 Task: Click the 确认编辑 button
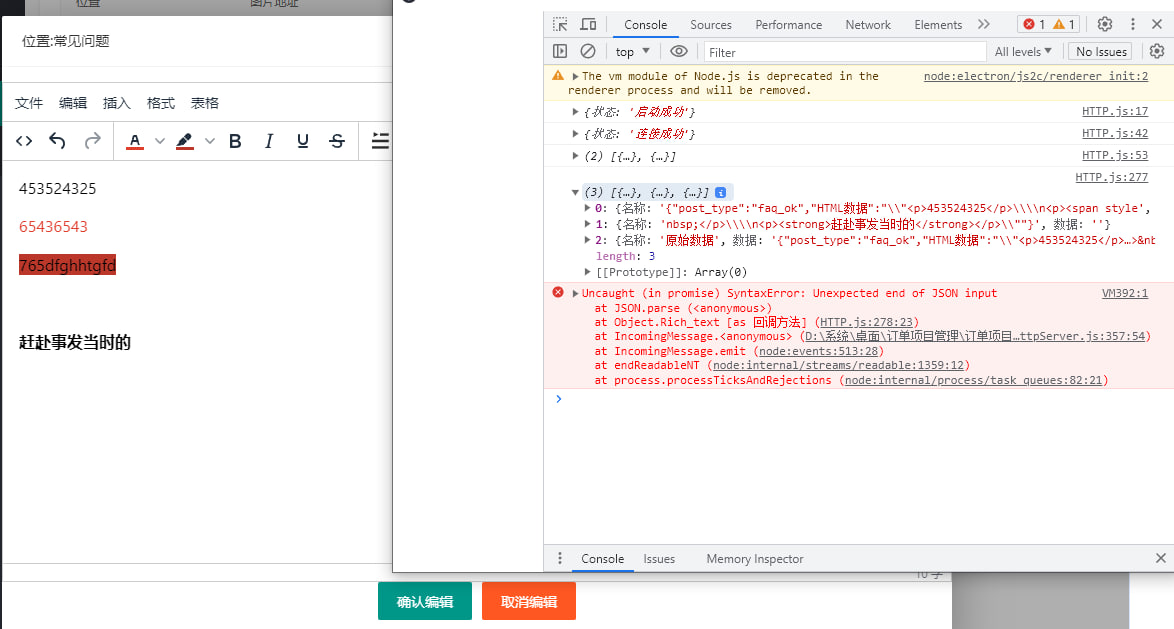pyautogui.click(x=425, y=601)
